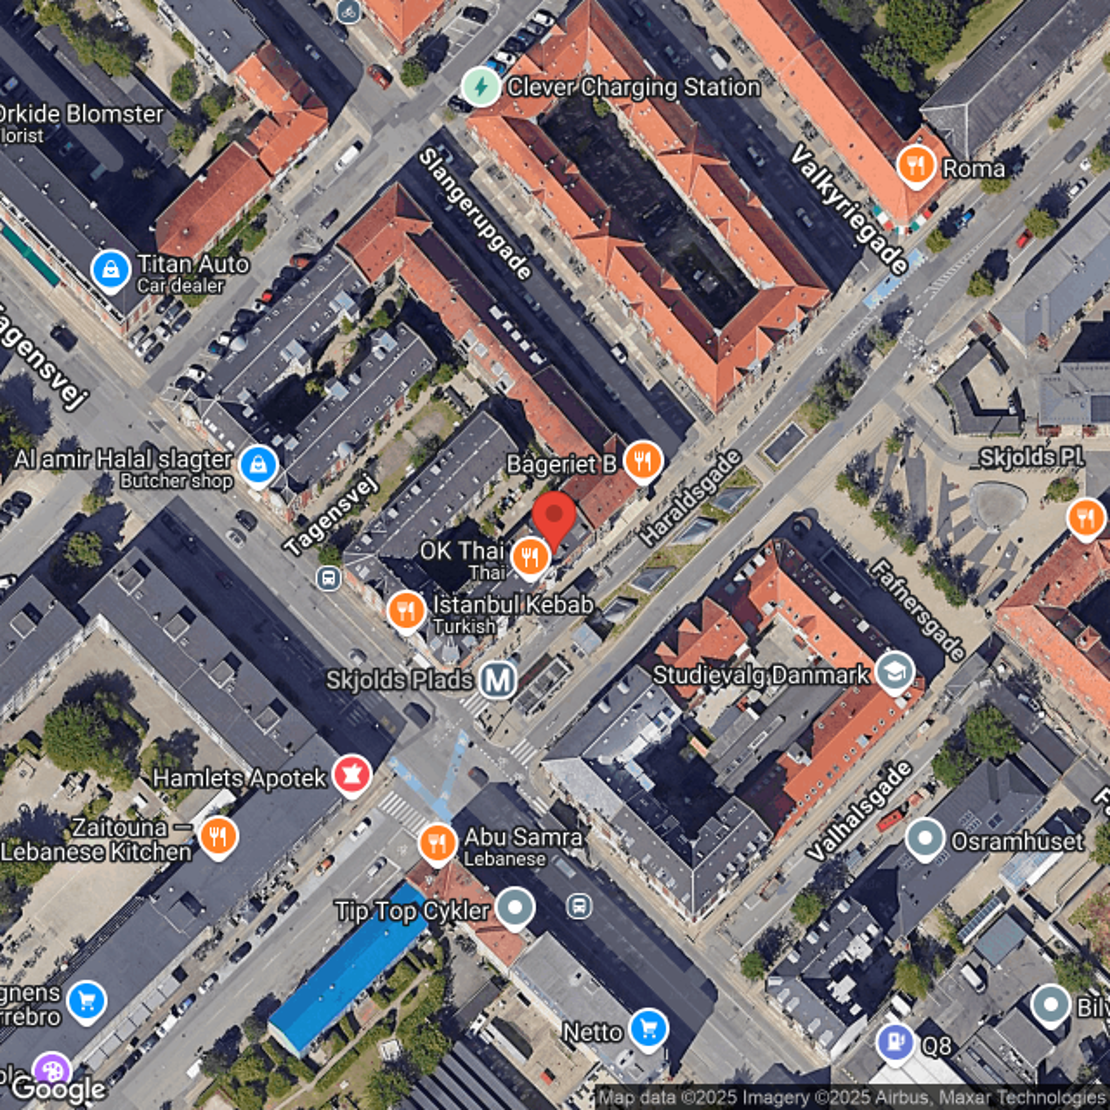
Task: Select the Roma restaurant pin
Action: 916,166
